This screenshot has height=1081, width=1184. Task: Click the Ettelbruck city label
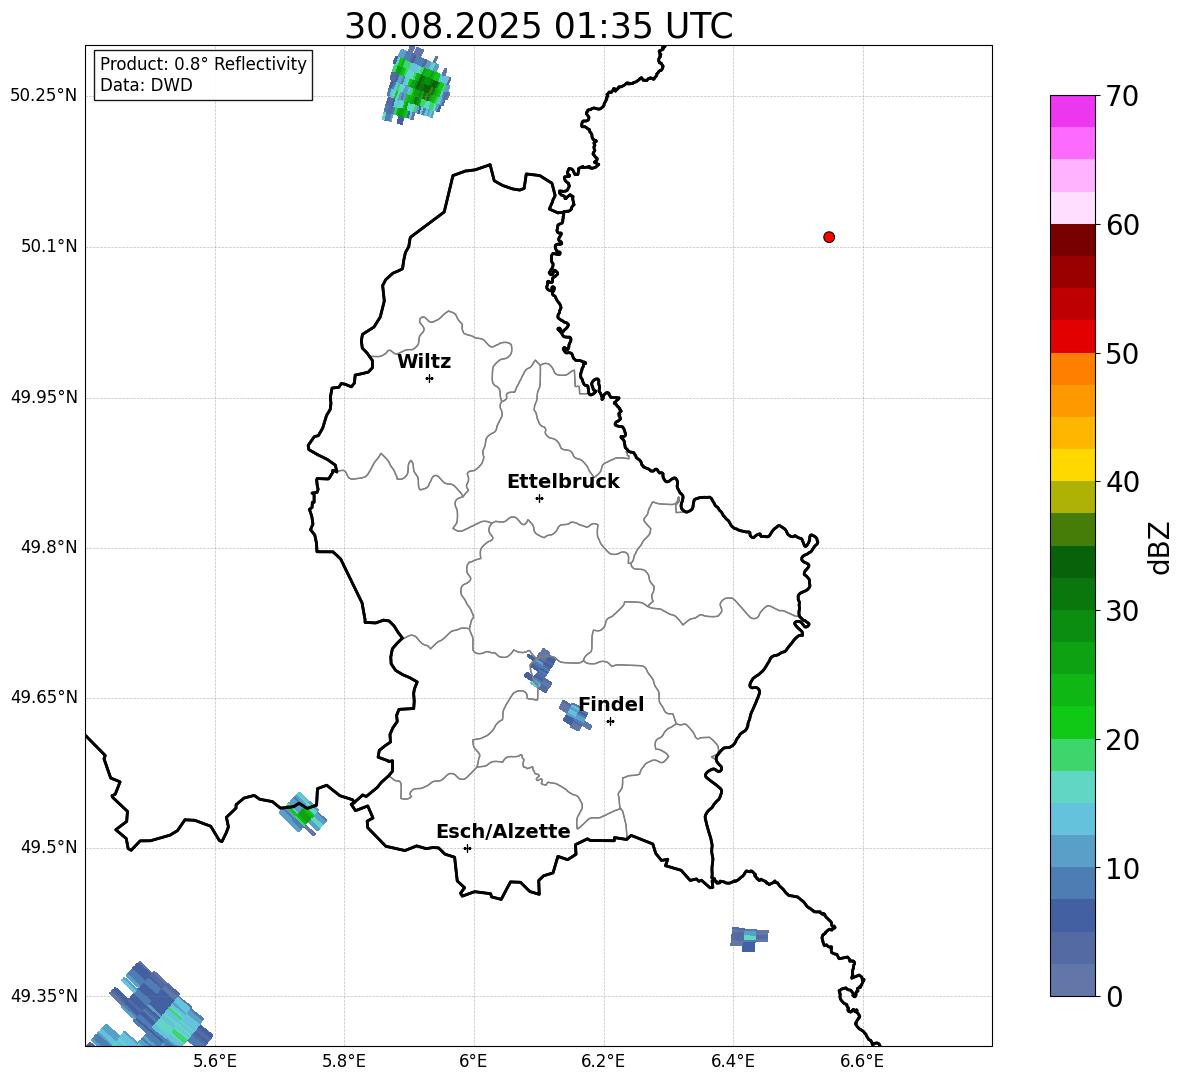(563, 482)
